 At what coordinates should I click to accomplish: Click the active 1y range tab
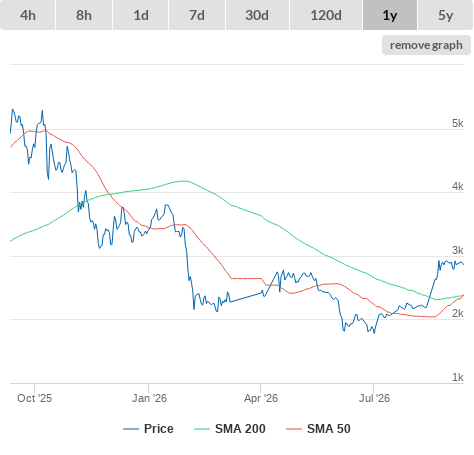(x=390, y=15)
